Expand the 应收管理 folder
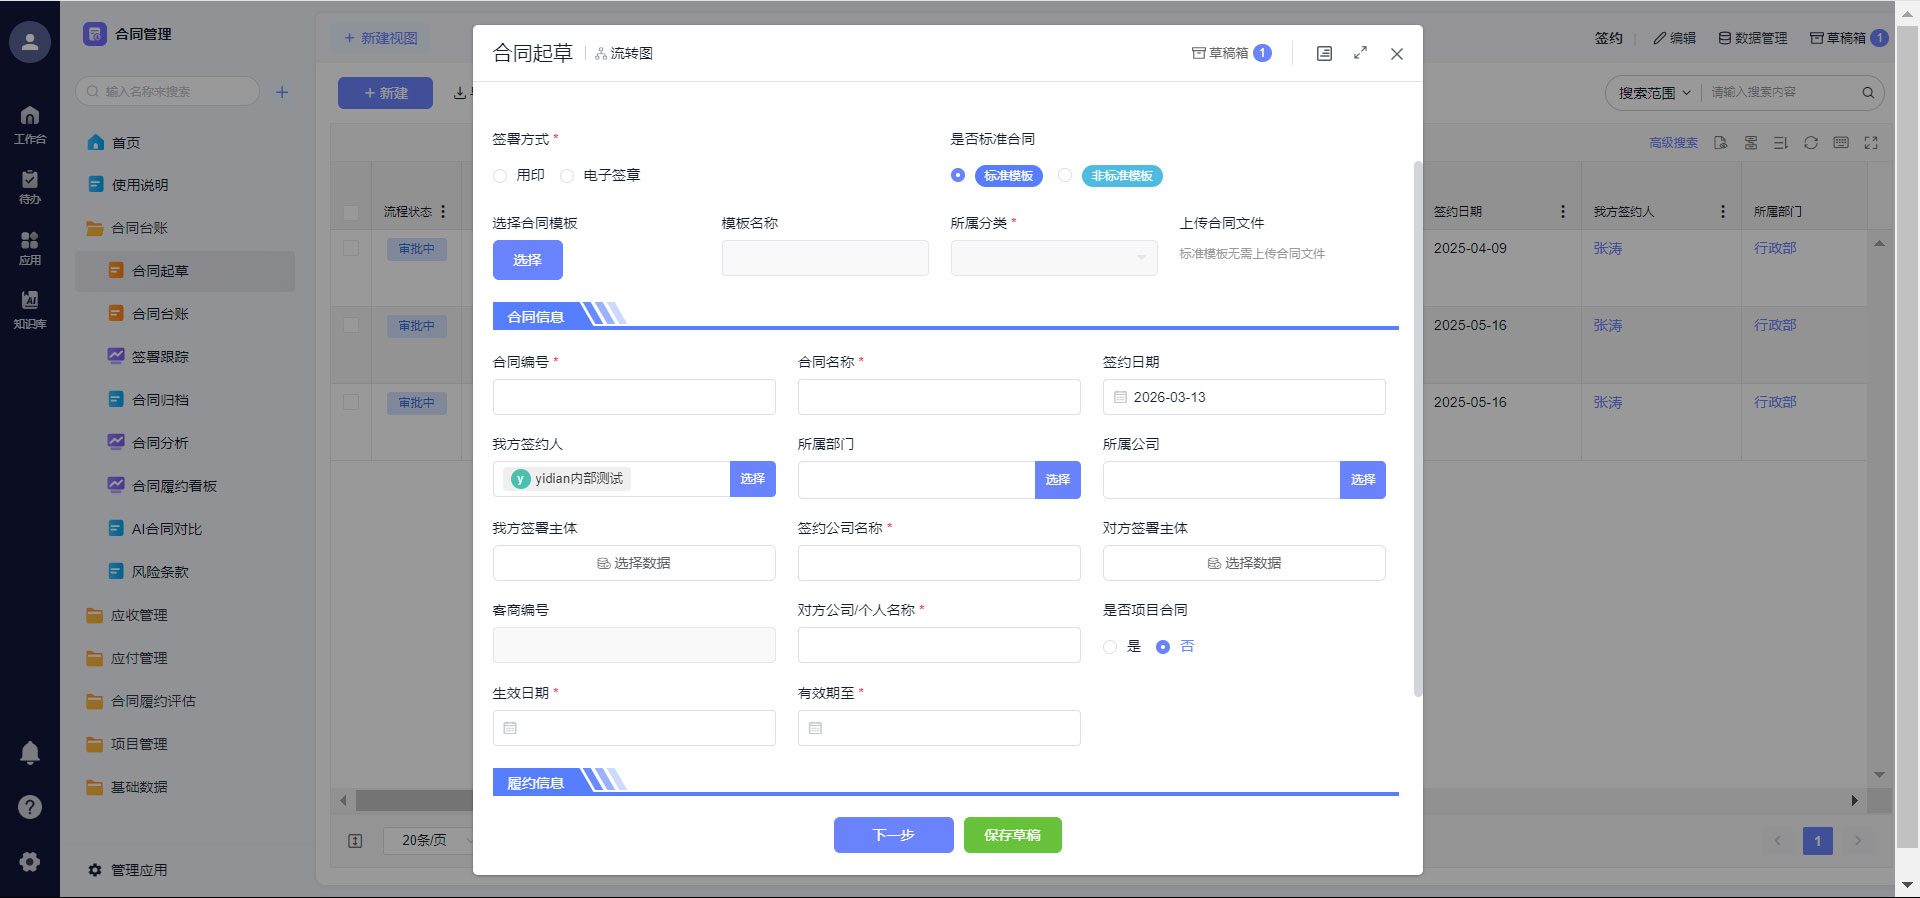Viewport: 1920px width, 898px height. point(139,615)
